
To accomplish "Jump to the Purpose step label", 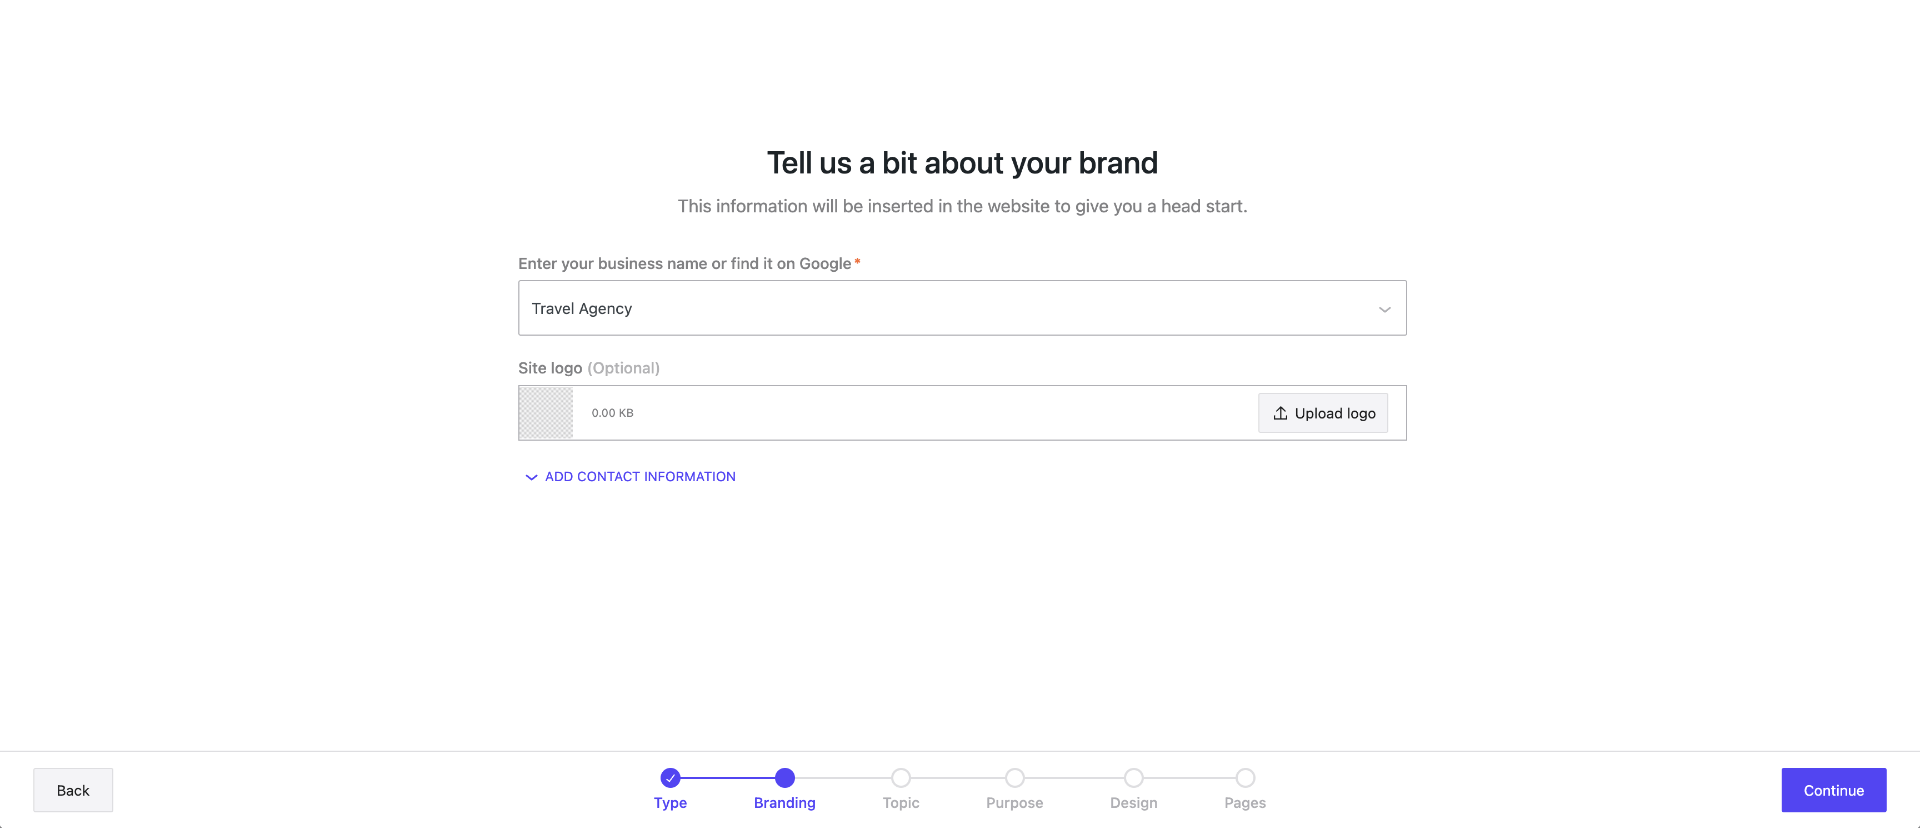I will coord(1014,803).
